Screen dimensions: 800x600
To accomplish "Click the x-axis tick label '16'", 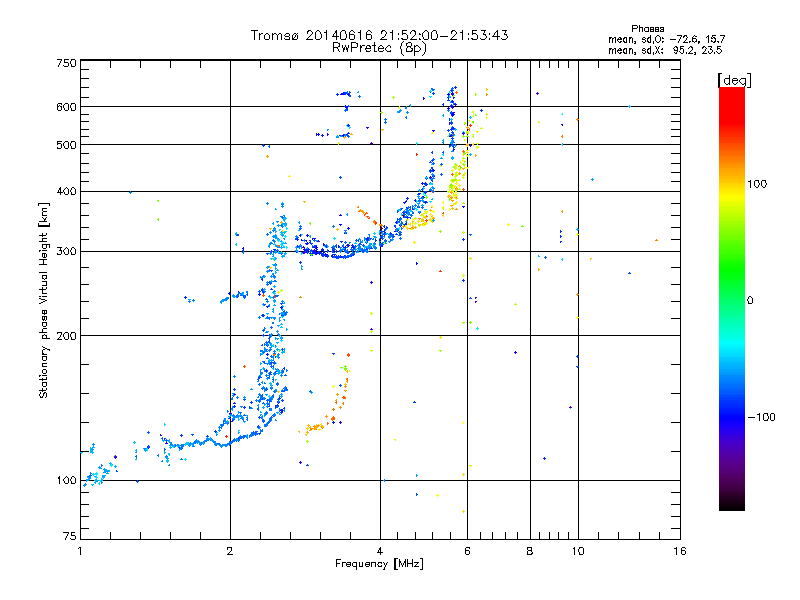I will [680, 551].
